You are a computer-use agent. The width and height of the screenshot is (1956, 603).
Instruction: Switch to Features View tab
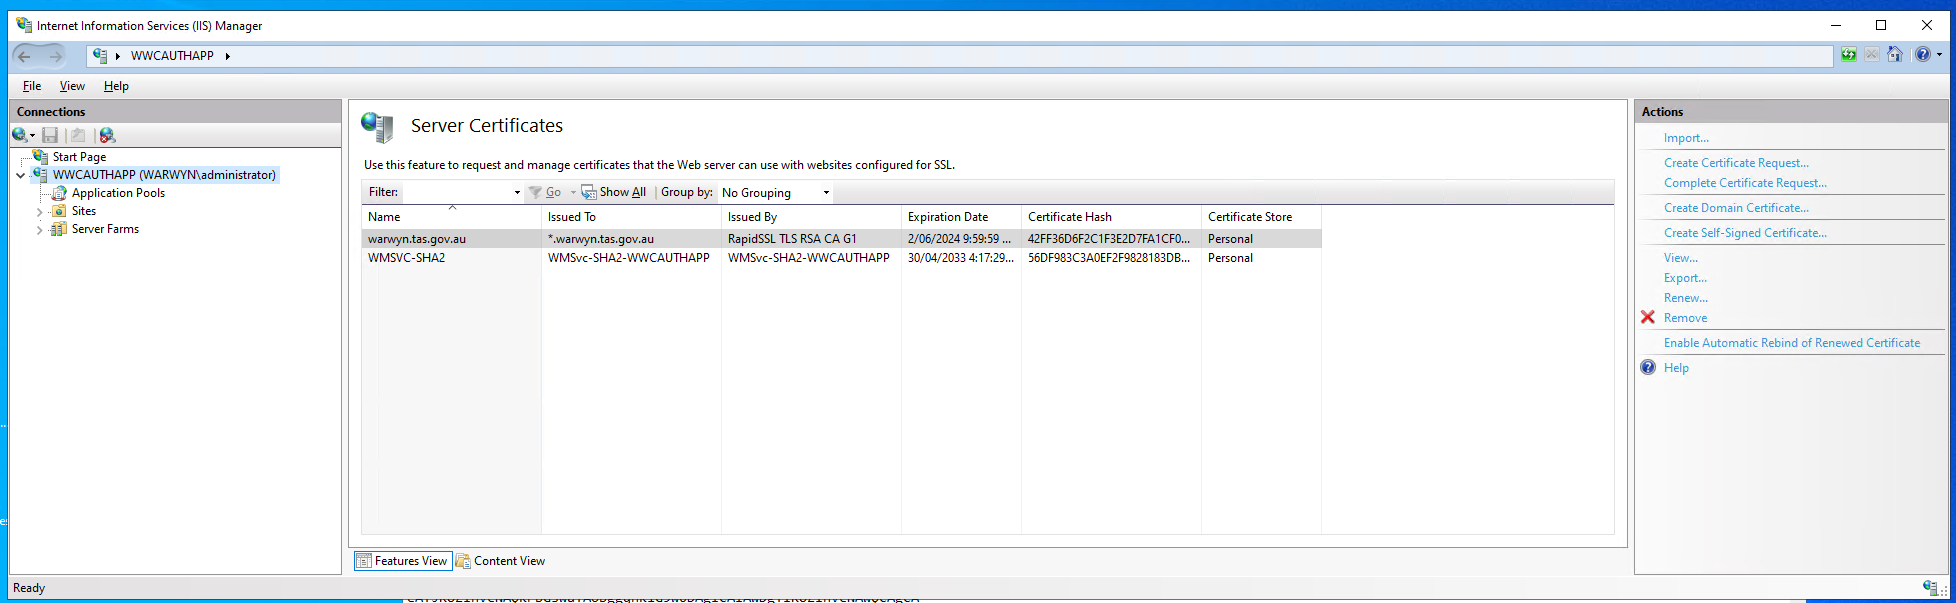click(403, 561)
